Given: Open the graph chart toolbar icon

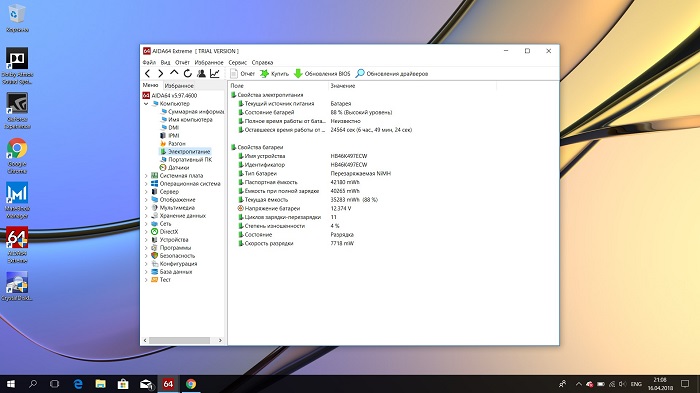Looking at the screenshot, I should 215,74.
